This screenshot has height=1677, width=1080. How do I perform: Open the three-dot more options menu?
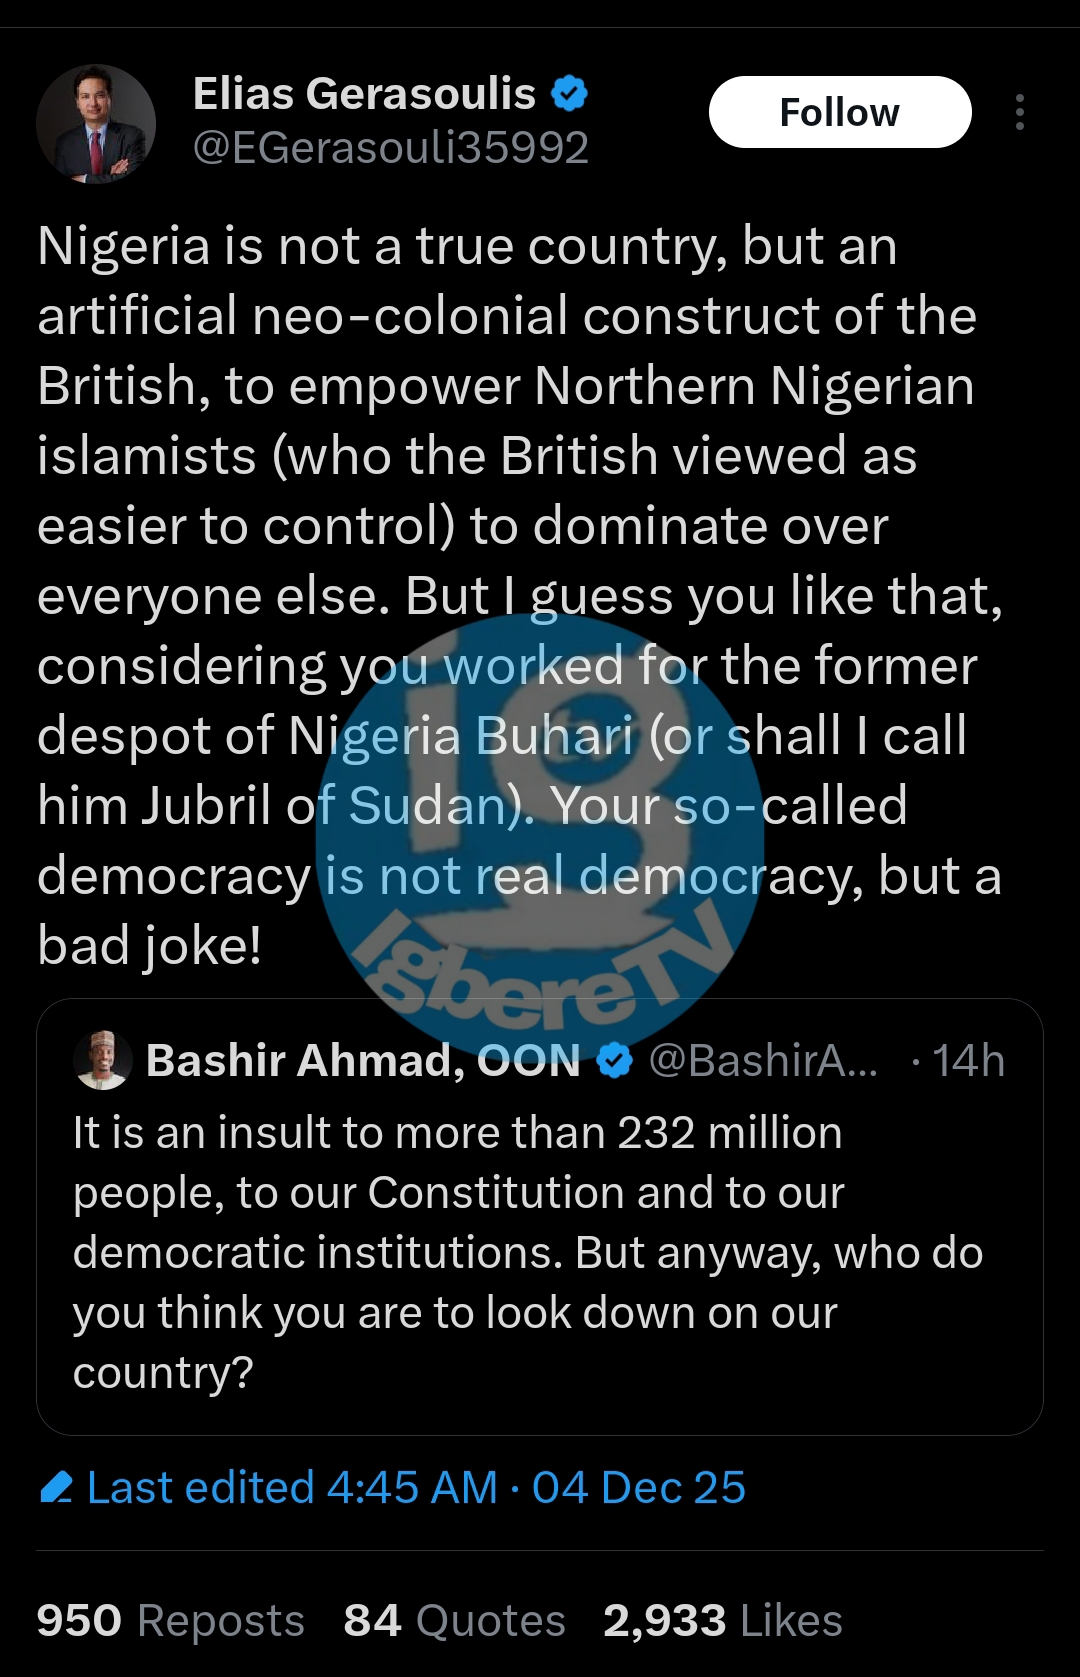tap(1019, 112)
